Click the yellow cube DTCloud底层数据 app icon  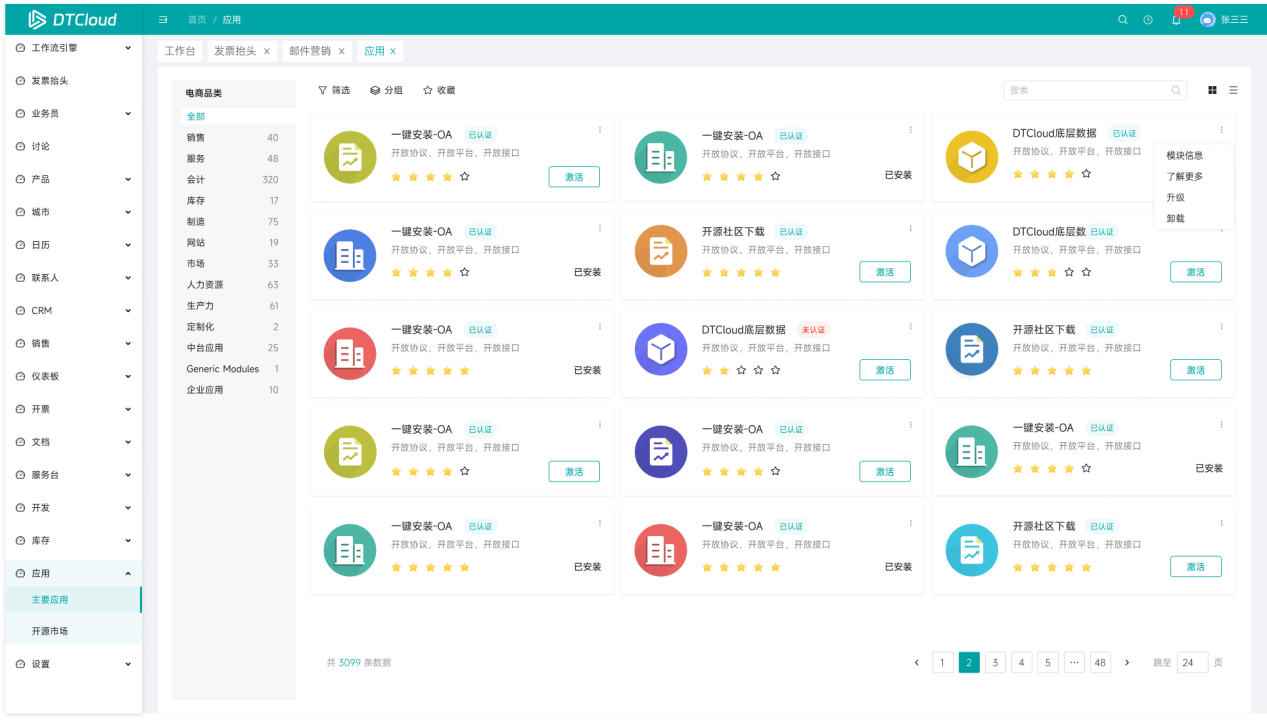[971, 158]
